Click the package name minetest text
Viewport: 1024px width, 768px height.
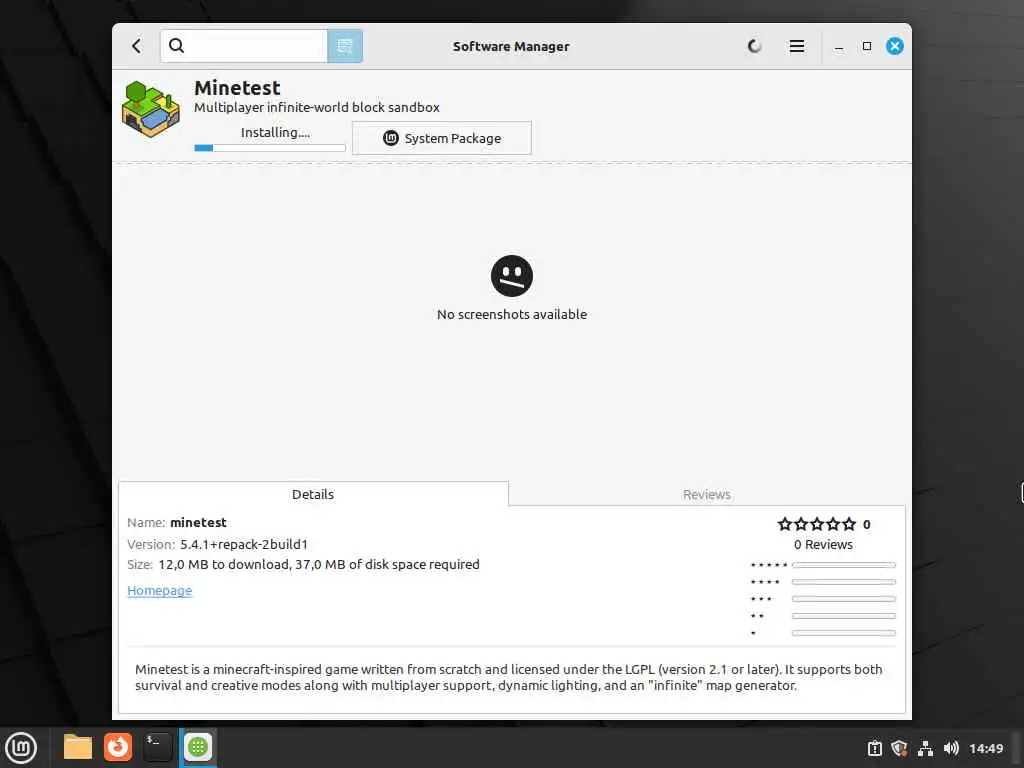(x=199, y=522)
